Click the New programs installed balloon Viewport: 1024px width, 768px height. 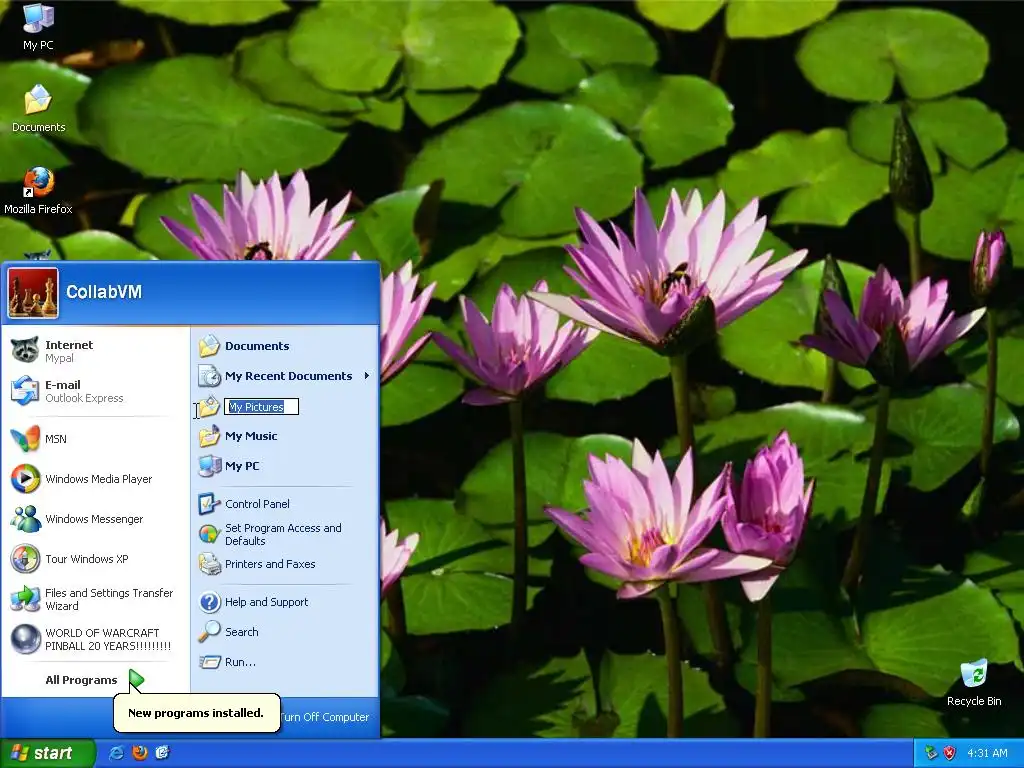[x=197, y=712]
